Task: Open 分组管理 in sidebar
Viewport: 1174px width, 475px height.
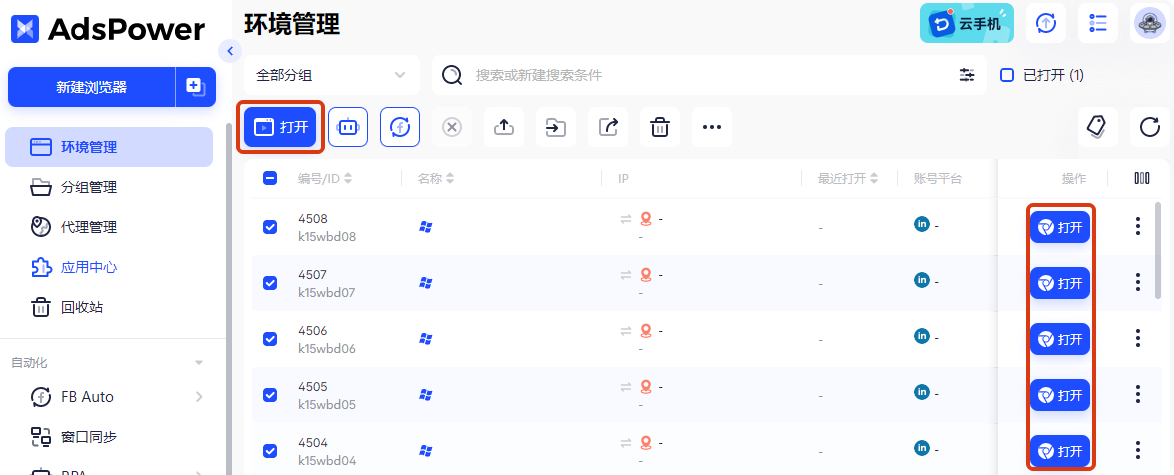Action: pos(89,187)
